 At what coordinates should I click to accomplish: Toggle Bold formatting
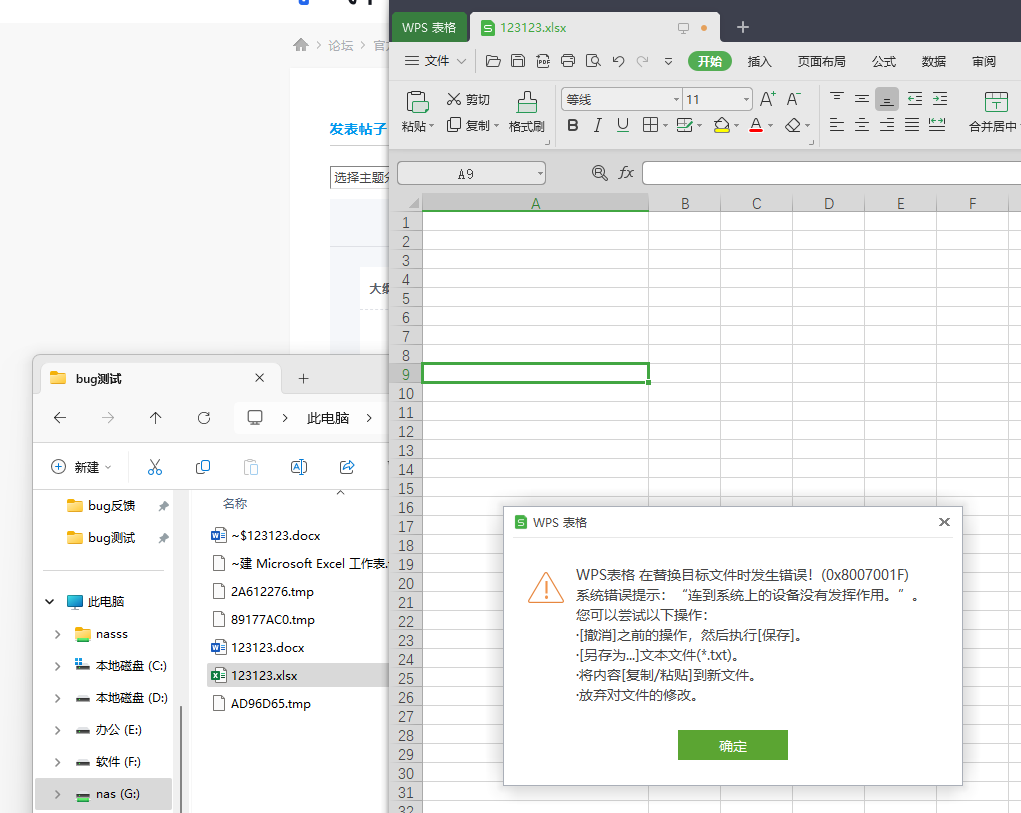pyautogui.click(x=573, y=125)
